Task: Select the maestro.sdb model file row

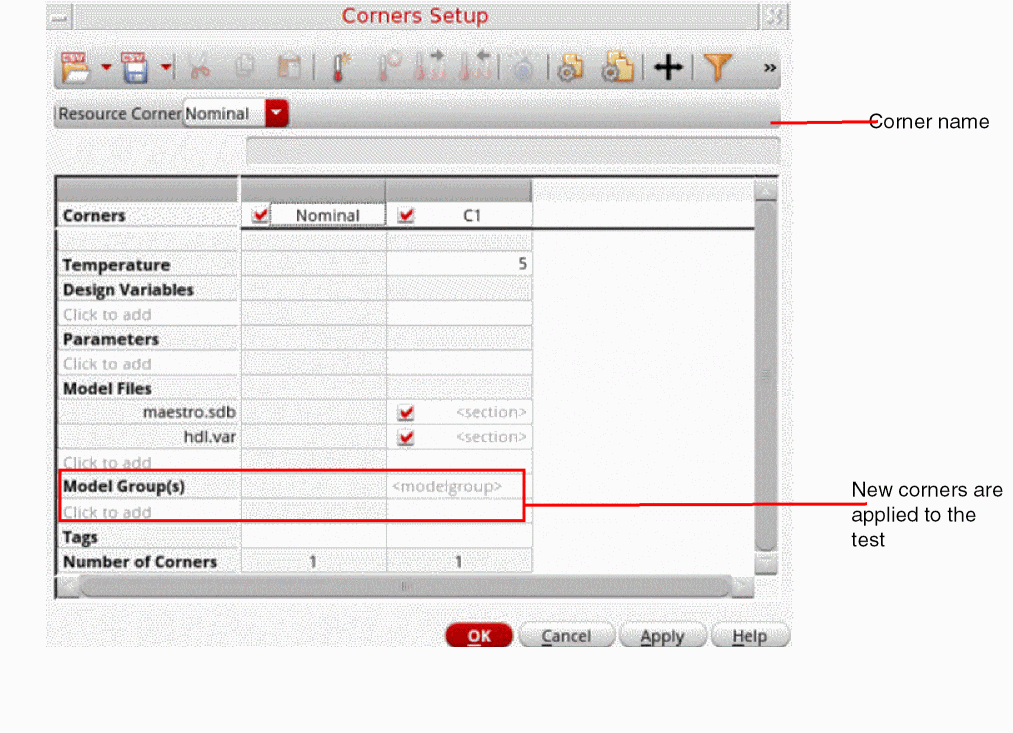Action: [x=189, y=412]
